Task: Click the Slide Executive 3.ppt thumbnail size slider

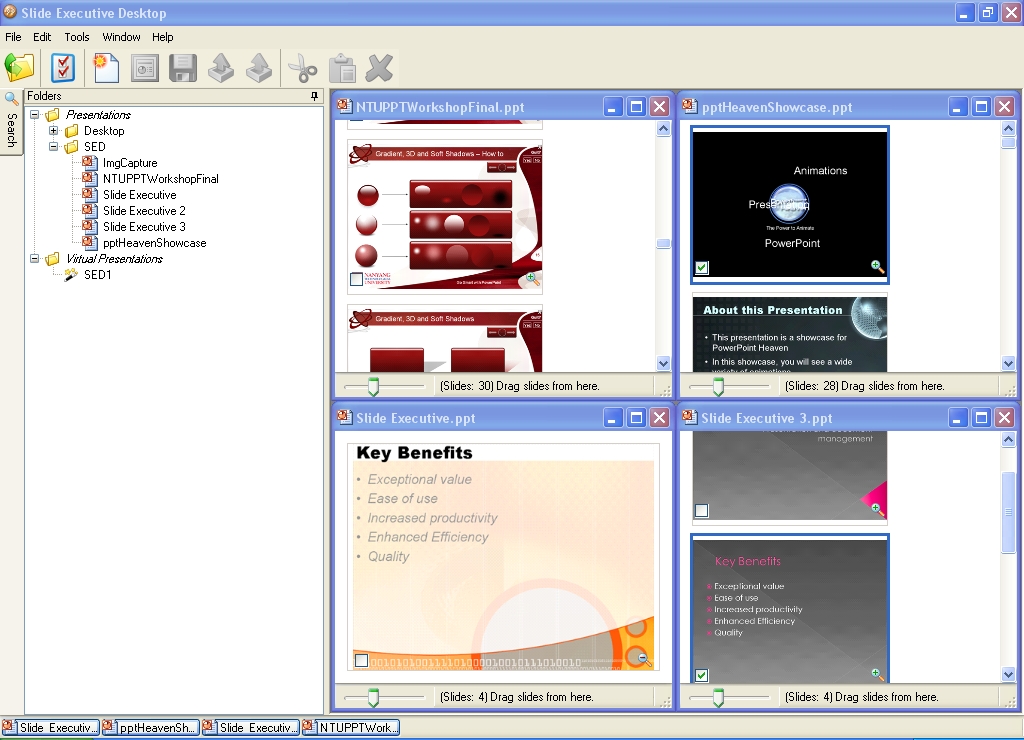Action: pos(718,698)
